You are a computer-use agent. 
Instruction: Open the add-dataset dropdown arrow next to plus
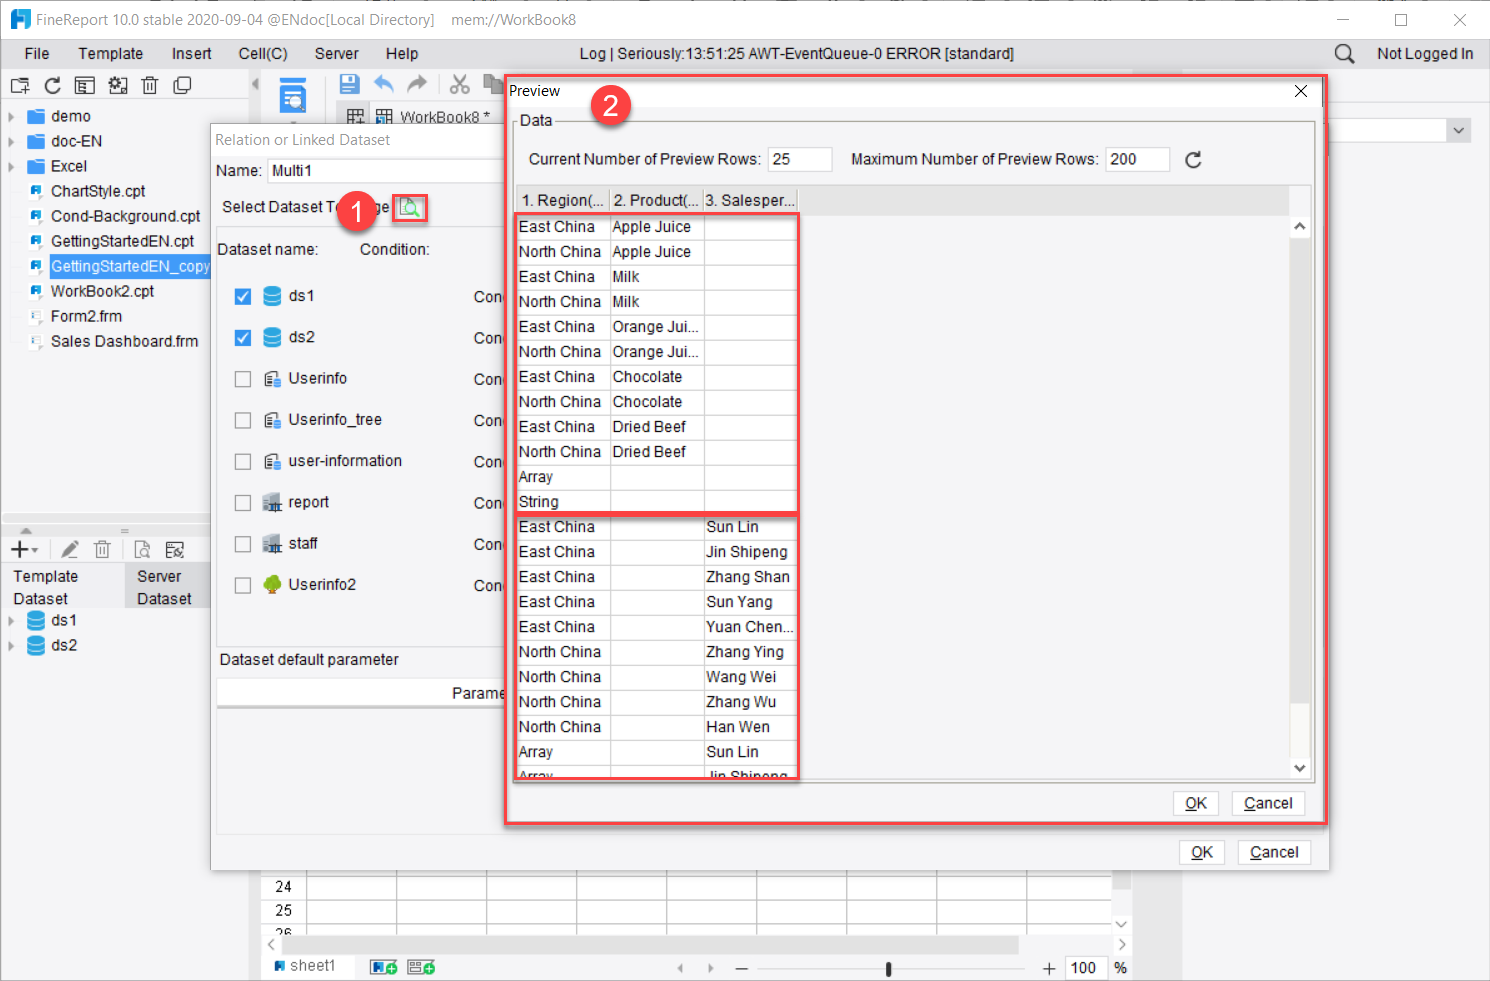34,549
